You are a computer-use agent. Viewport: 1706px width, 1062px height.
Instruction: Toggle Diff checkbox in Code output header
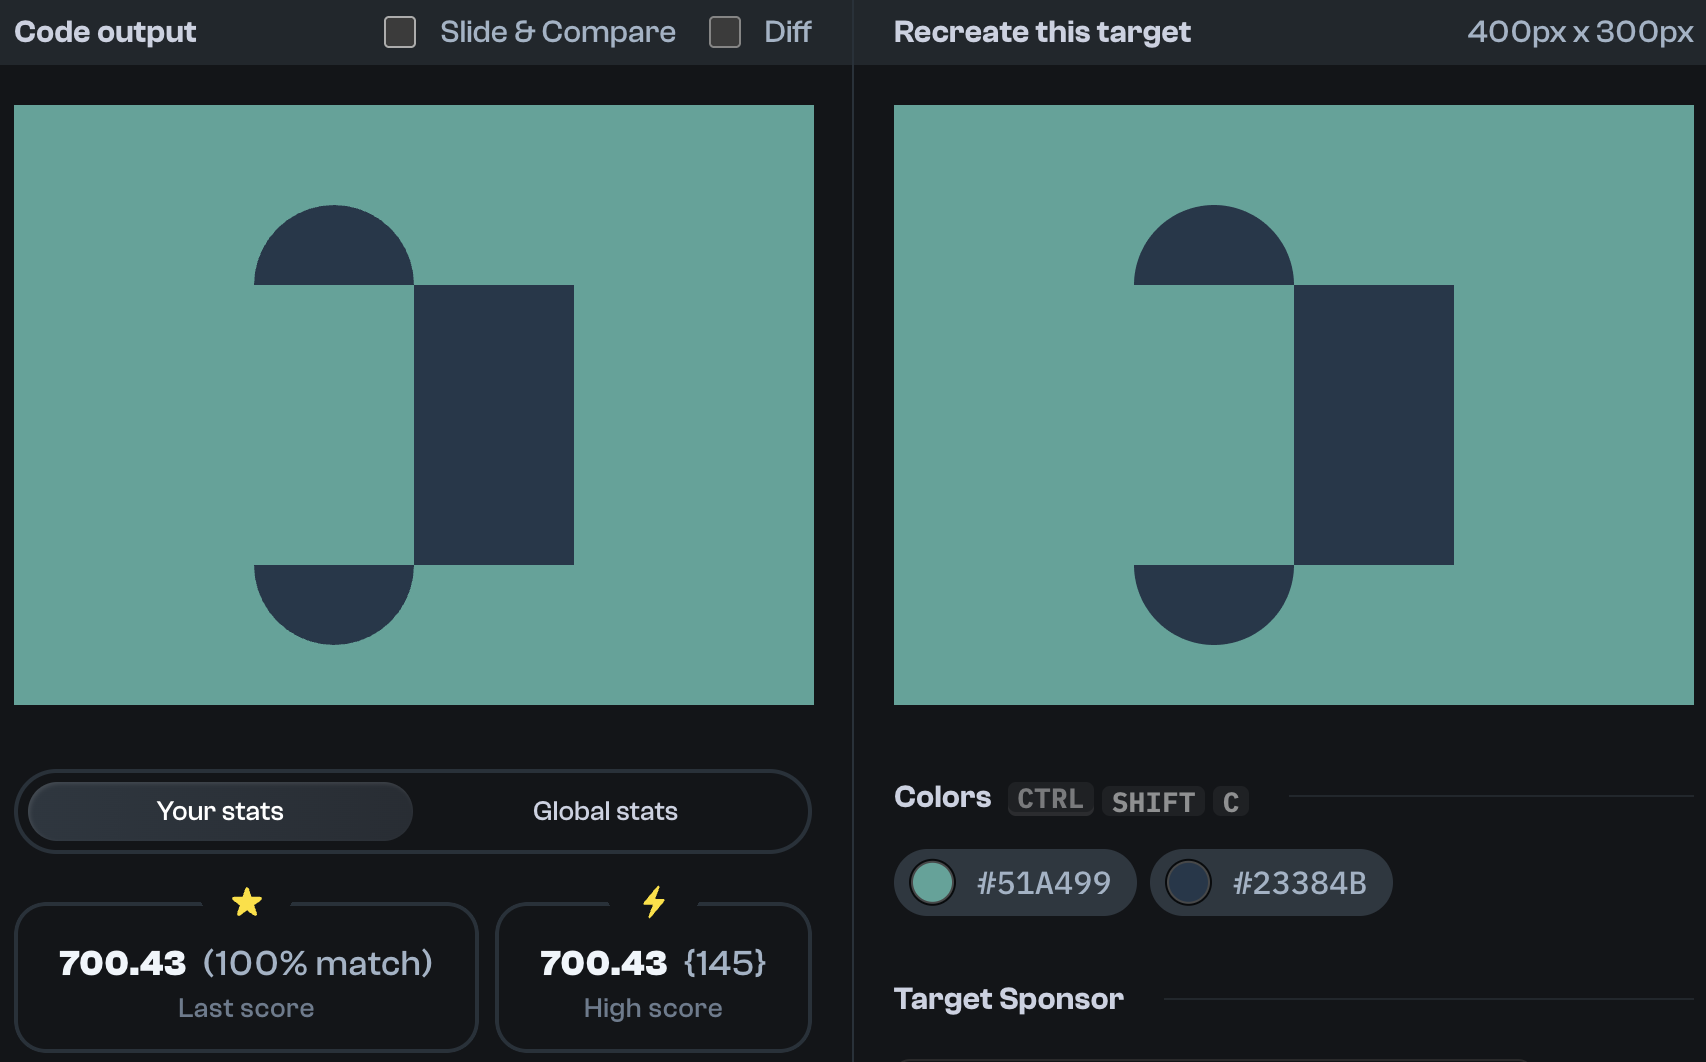click(x=724, y=32)
